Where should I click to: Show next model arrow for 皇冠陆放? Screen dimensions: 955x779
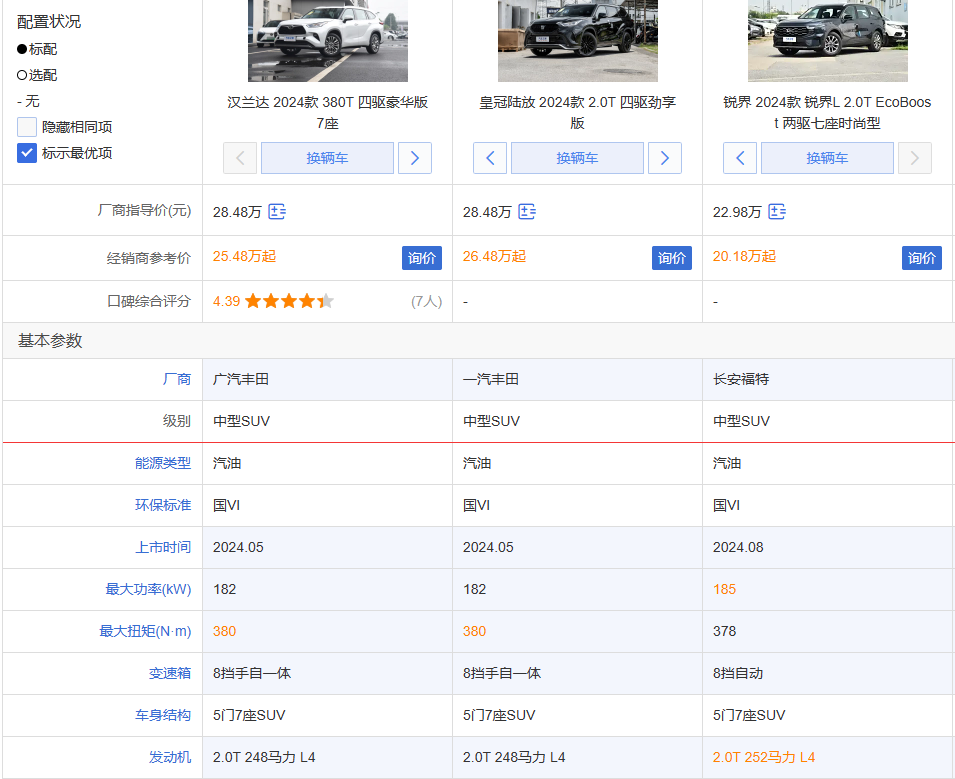coord(664,158)
